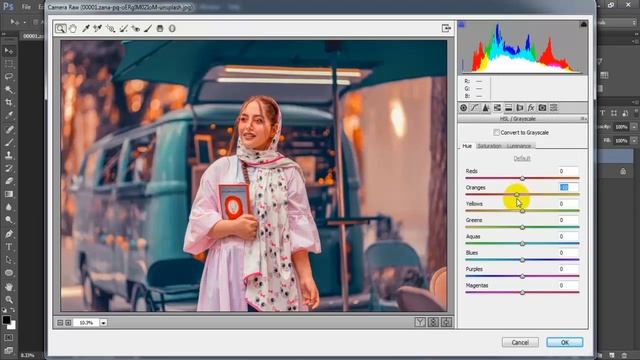Image resolution: width=640 pixels, height=360 pixels.
Task: Switch to the Saturation tab
Action: click(x=489, y=146)
